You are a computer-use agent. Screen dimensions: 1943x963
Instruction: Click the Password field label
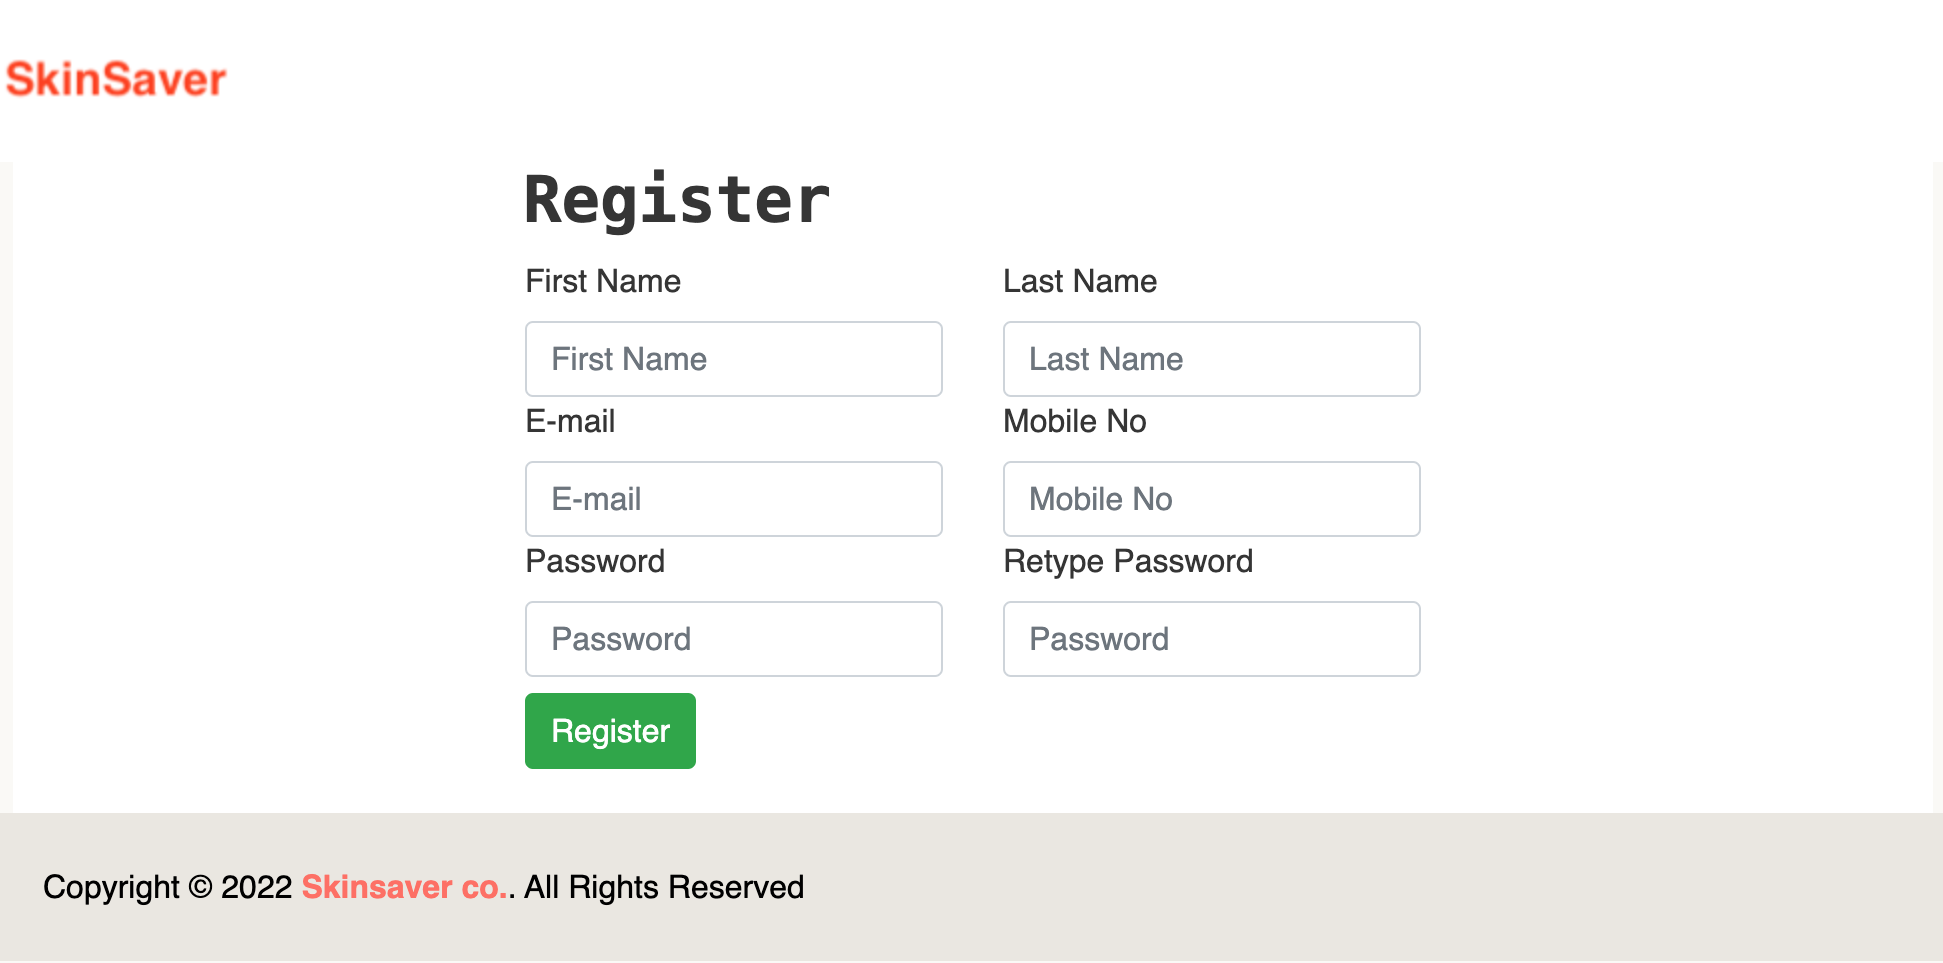[595, 562]
